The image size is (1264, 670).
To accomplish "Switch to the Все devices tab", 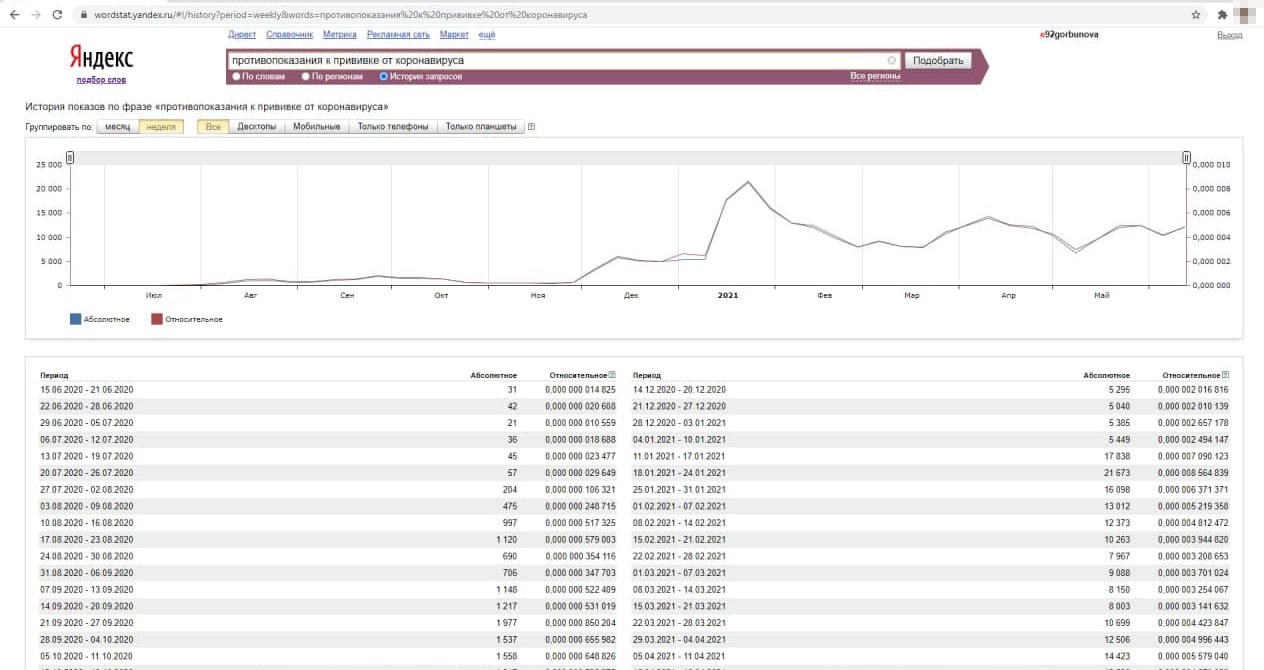I will [213, 127].
